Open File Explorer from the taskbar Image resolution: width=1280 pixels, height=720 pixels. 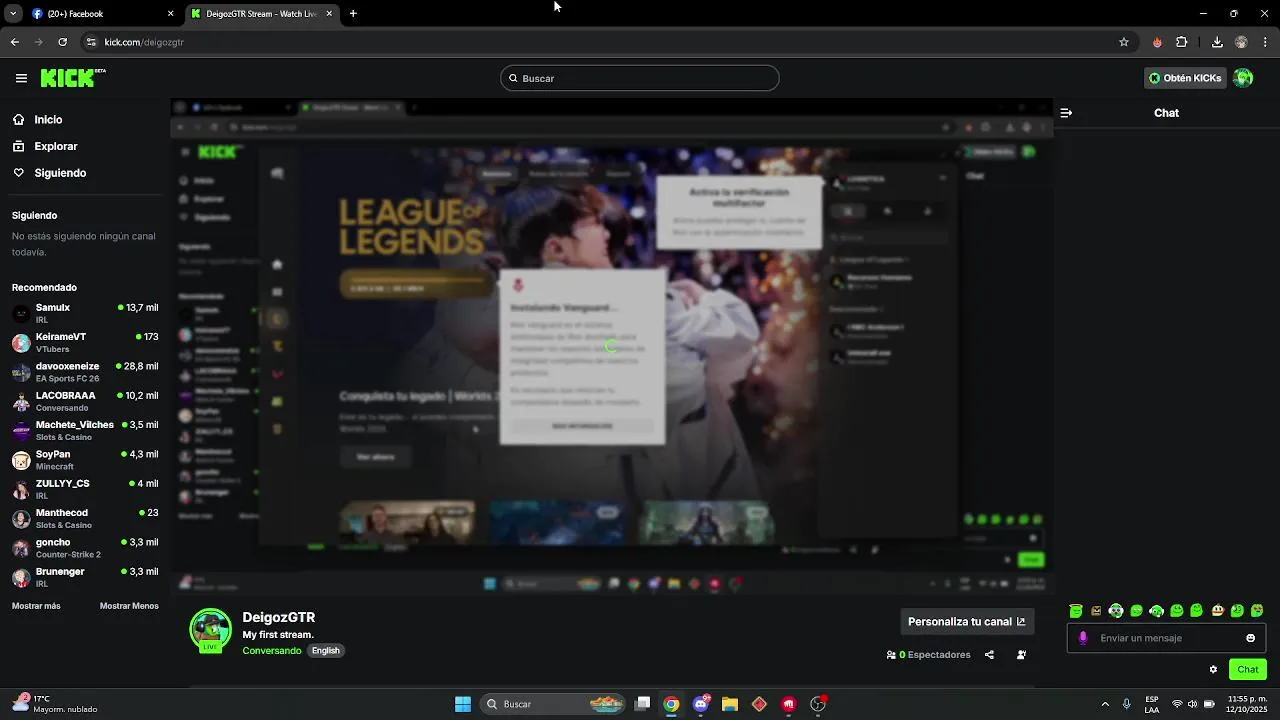[x=730, y=704]
